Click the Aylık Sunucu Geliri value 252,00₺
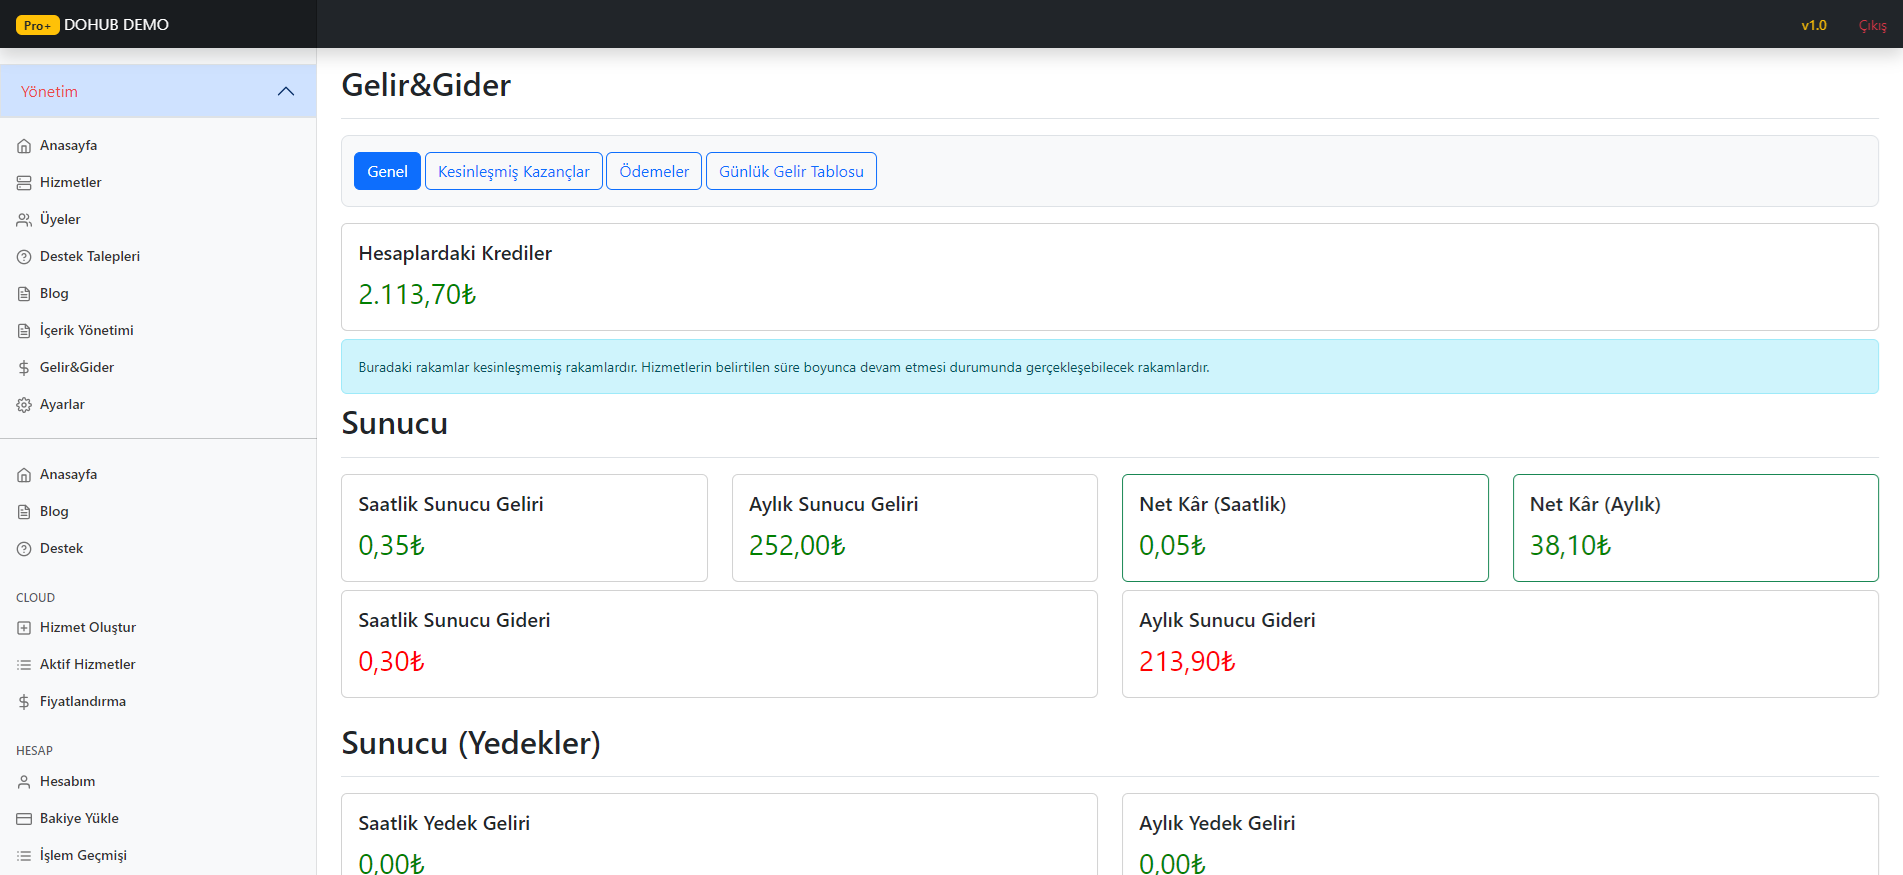The height and width of the screenshot is (875, 1903). point(797,545)
